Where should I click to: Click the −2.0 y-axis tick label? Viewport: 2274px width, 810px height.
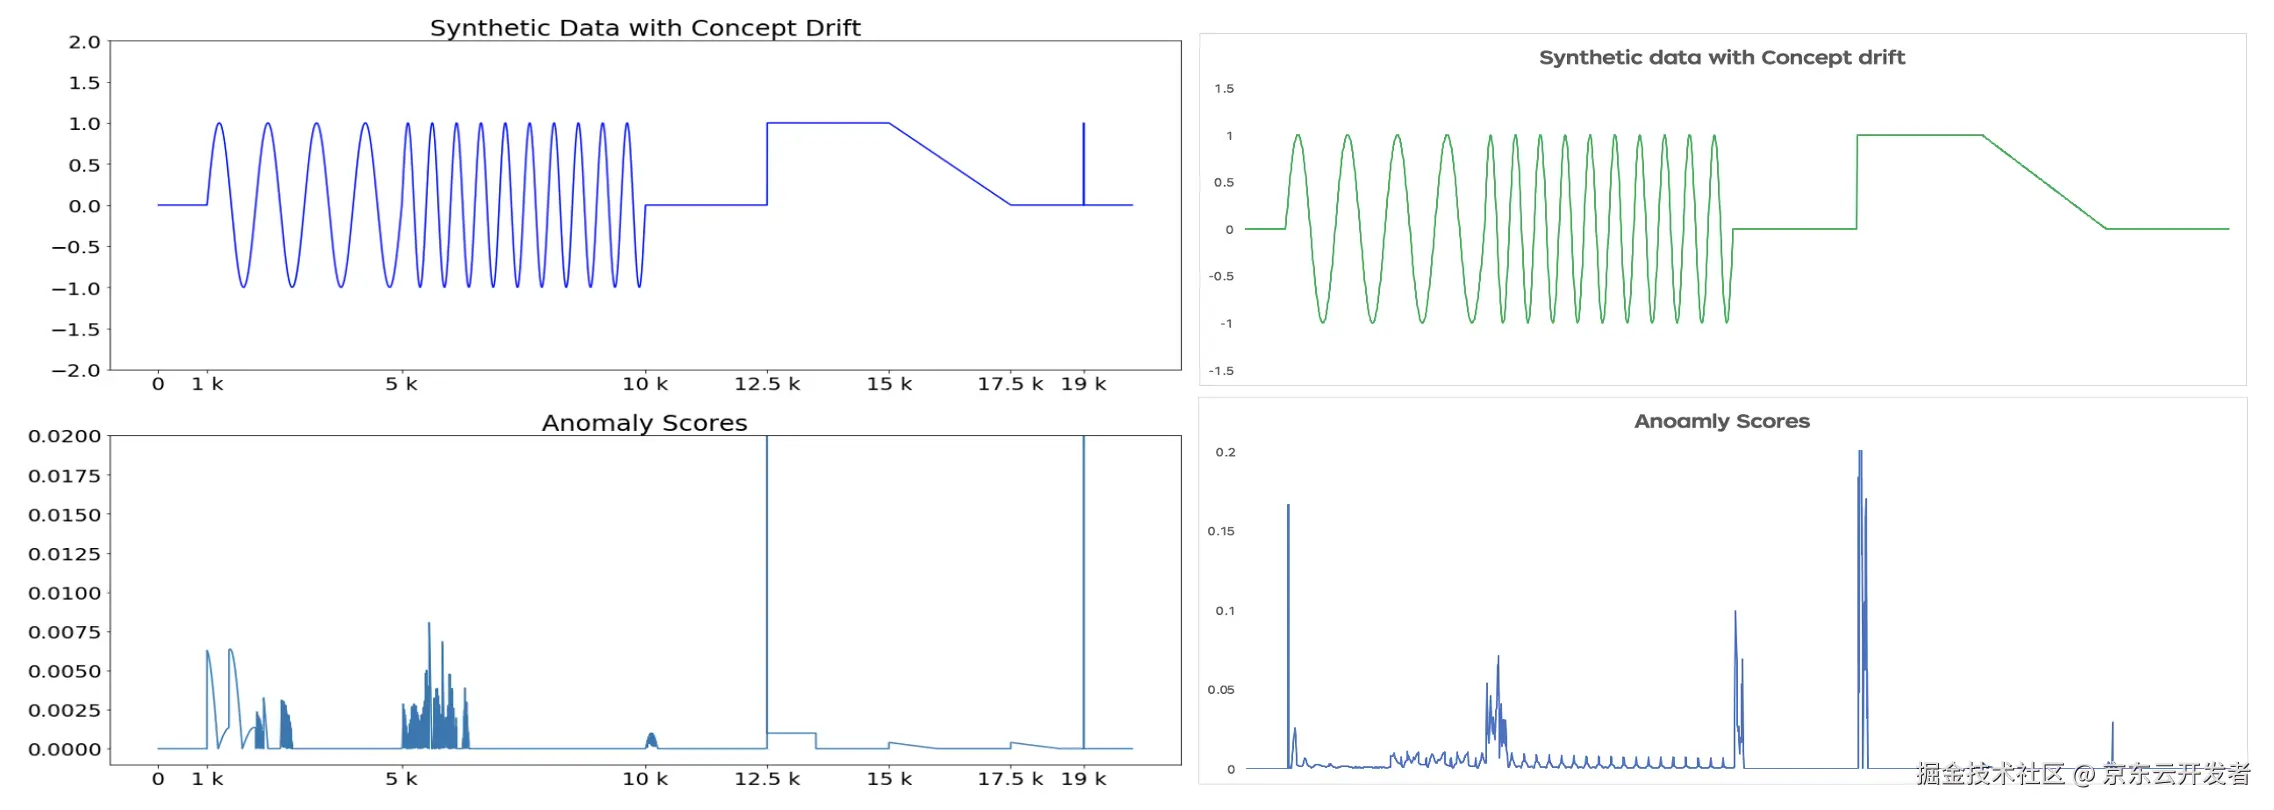(77, 370)
